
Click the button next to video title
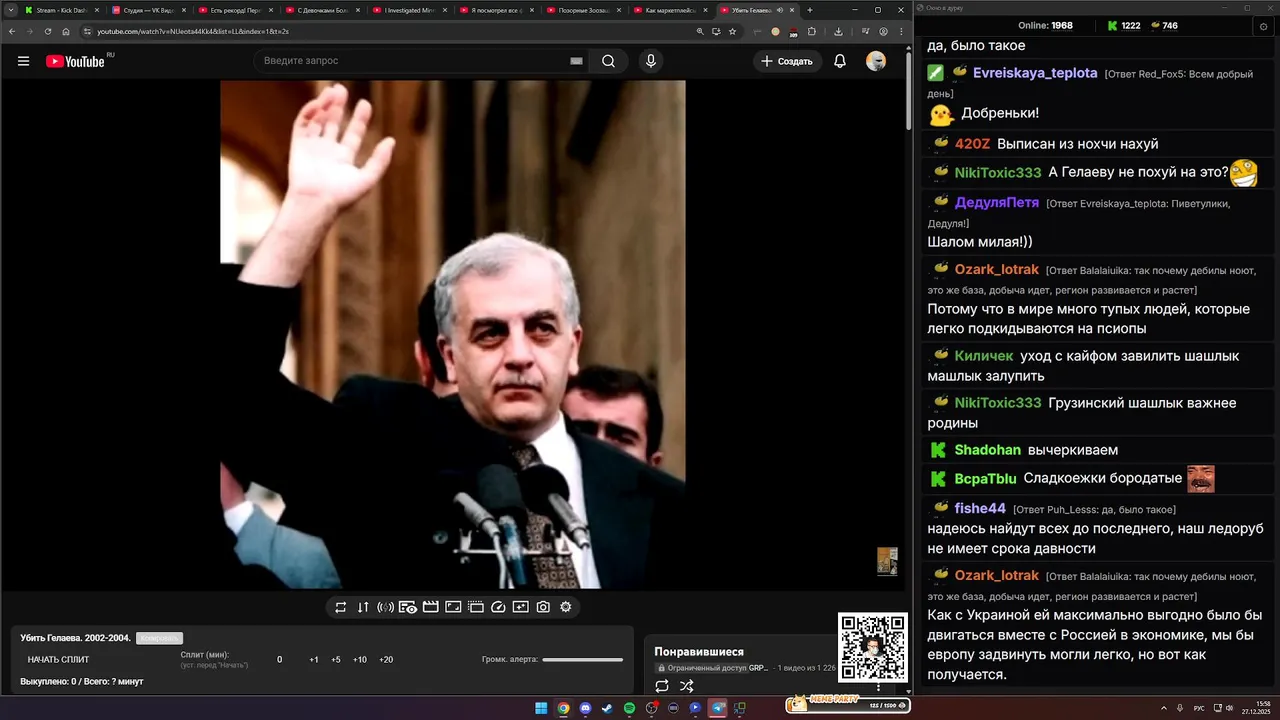(x=159, y=638)
